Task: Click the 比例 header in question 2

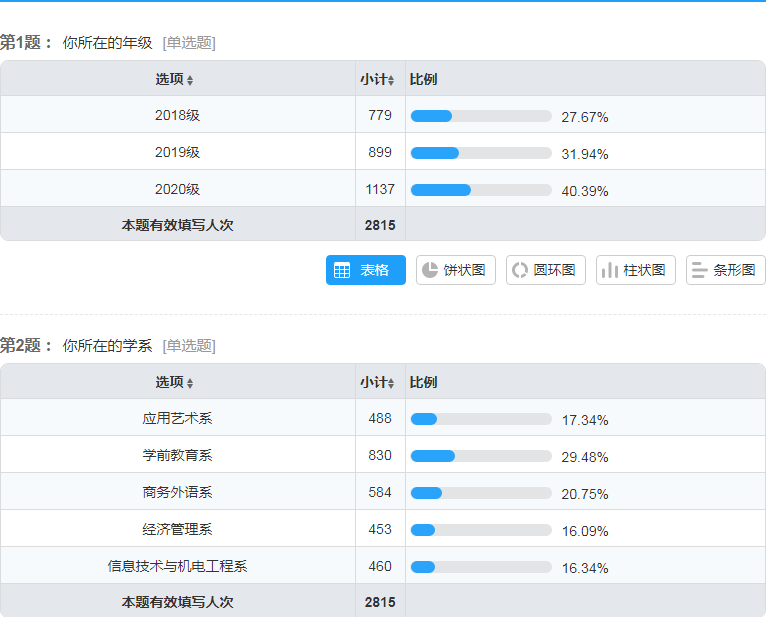Action: [423, 382]
